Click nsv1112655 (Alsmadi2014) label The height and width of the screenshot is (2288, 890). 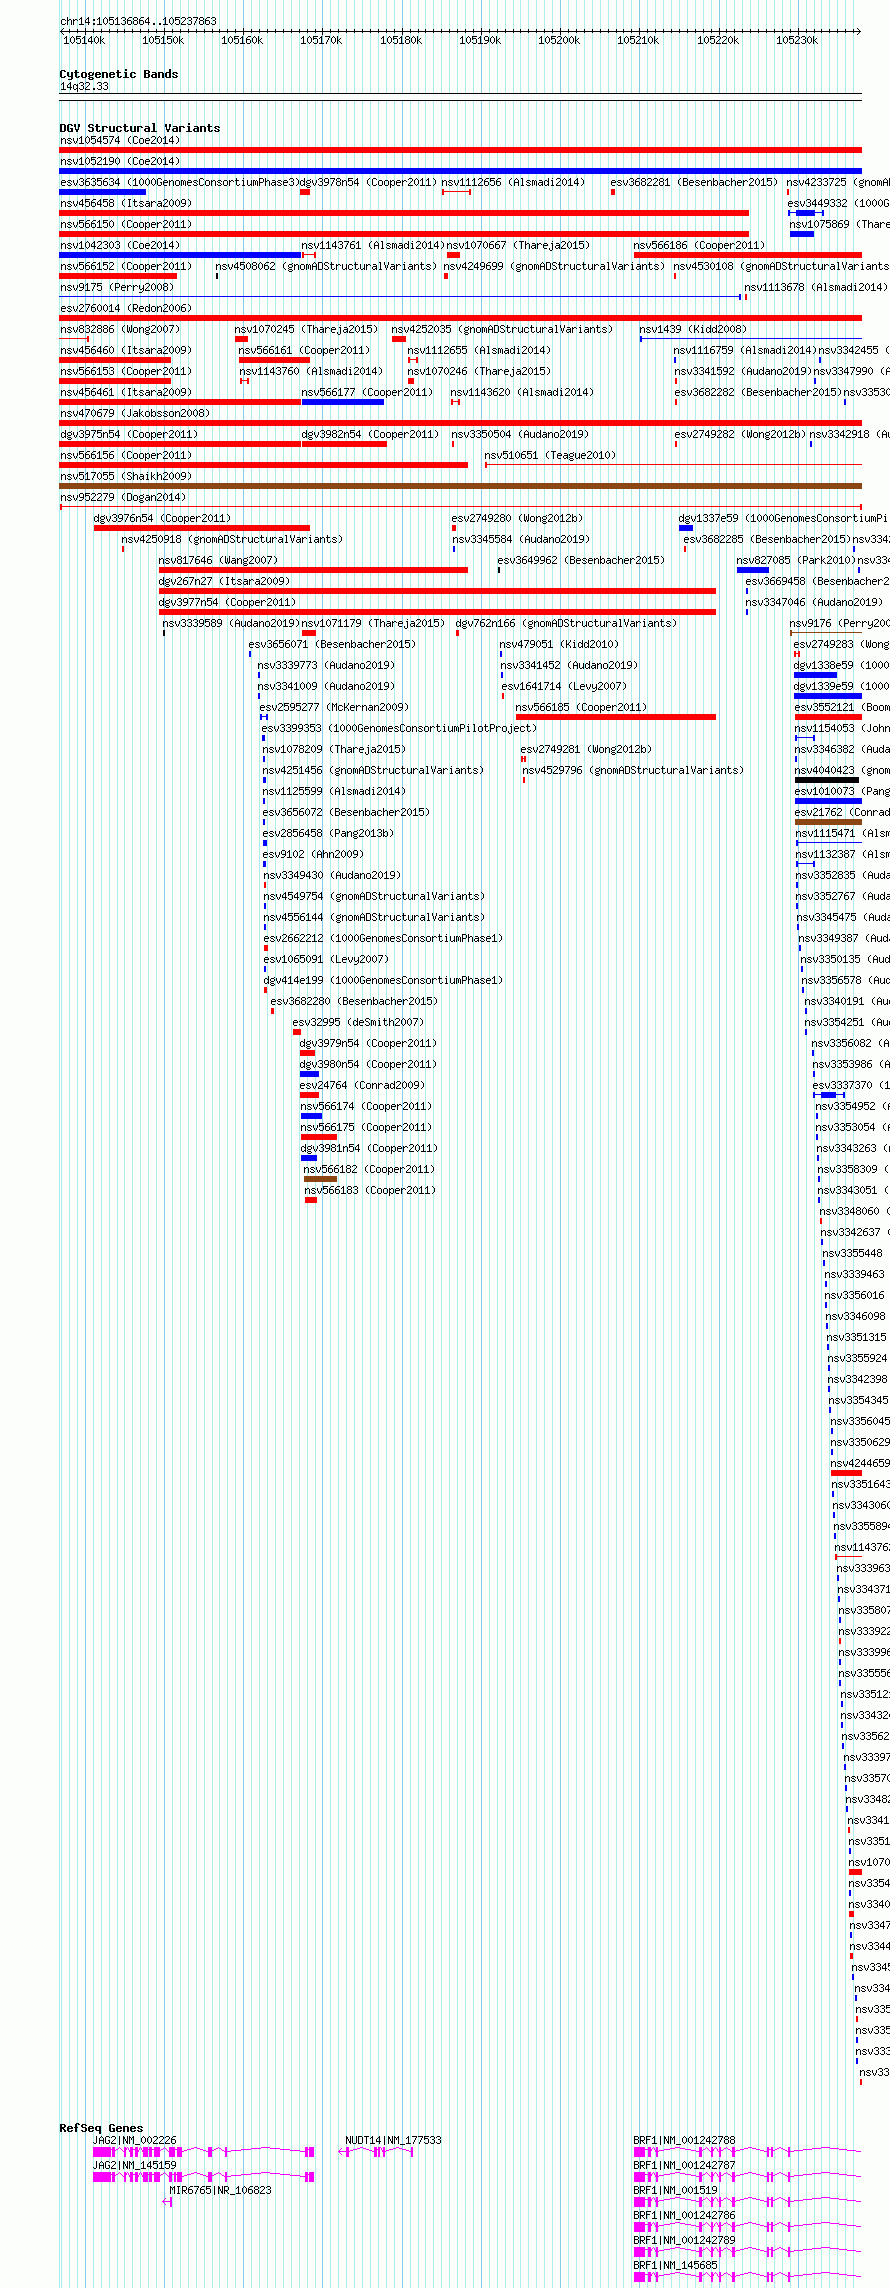click(x=479, y=350)
